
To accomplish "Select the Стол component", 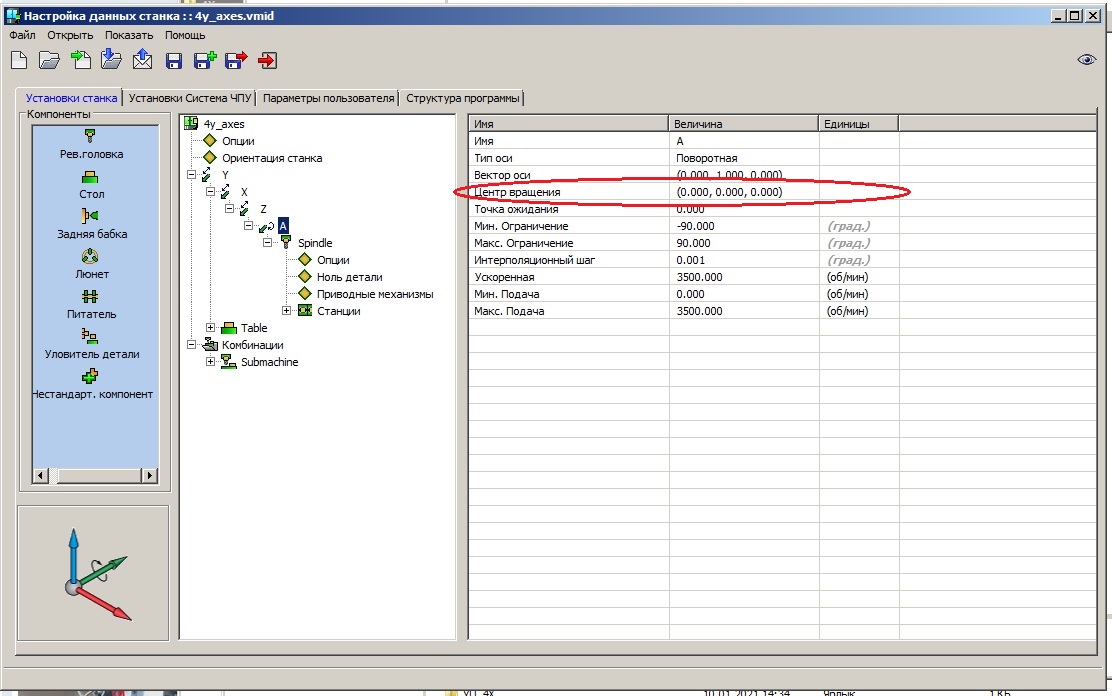I will (x=91, y=185).
